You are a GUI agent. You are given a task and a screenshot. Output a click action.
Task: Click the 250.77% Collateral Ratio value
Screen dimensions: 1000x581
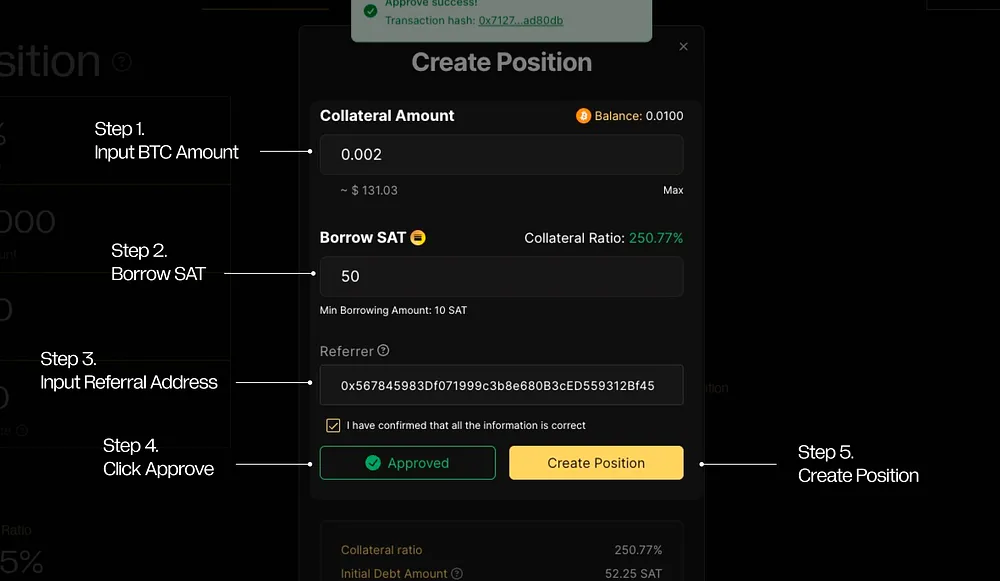coord(656,238)
